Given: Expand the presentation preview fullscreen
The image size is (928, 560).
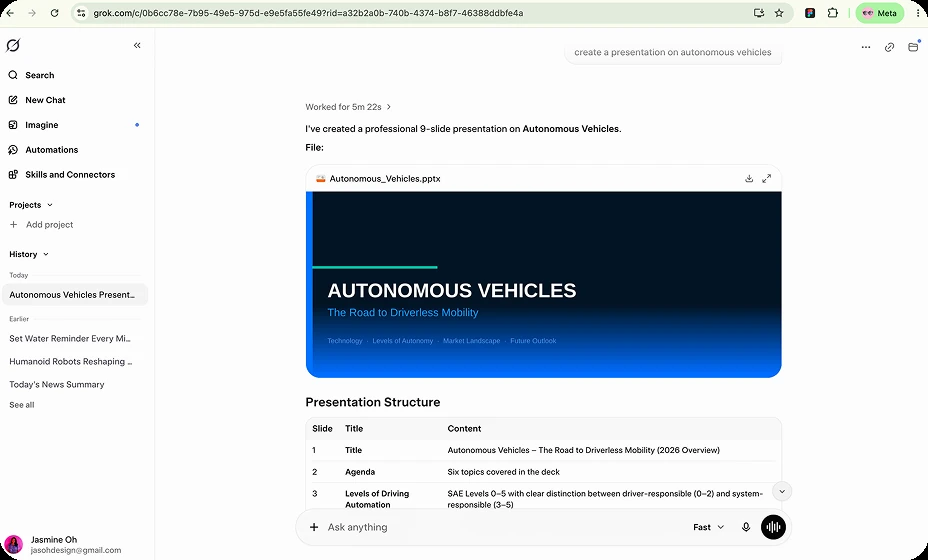Looking at the screenshot, I should (766, 178).
